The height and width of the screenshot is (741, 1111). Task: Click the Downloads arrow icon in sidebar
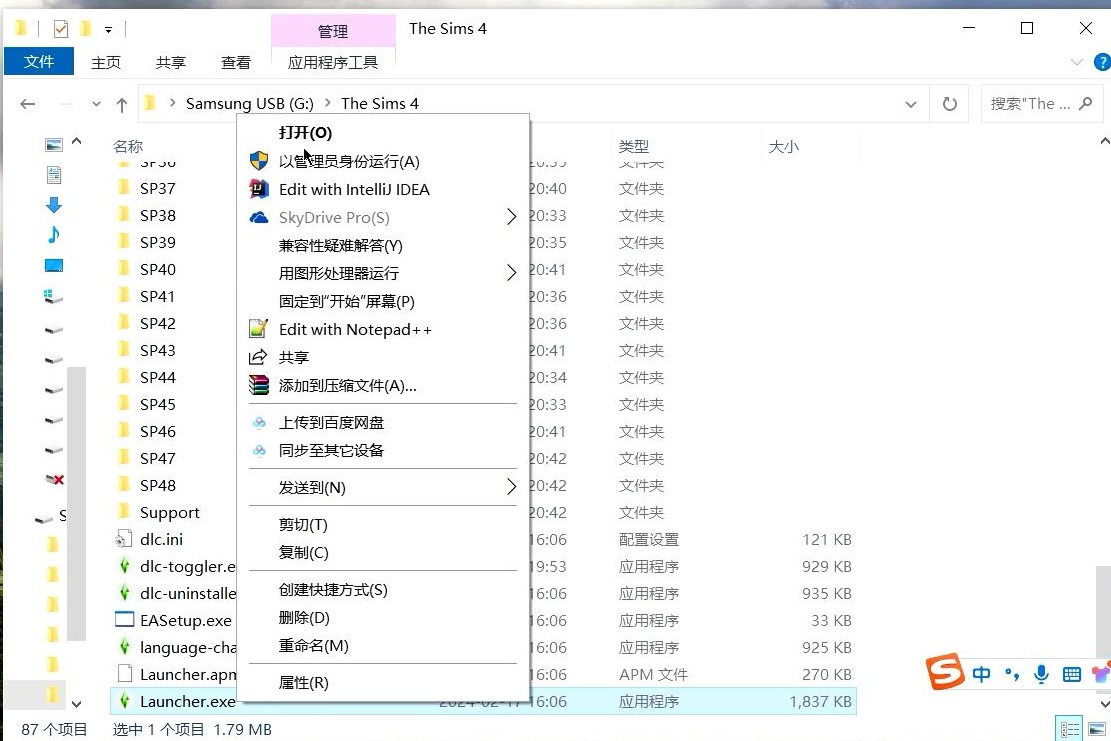[54, 205]
